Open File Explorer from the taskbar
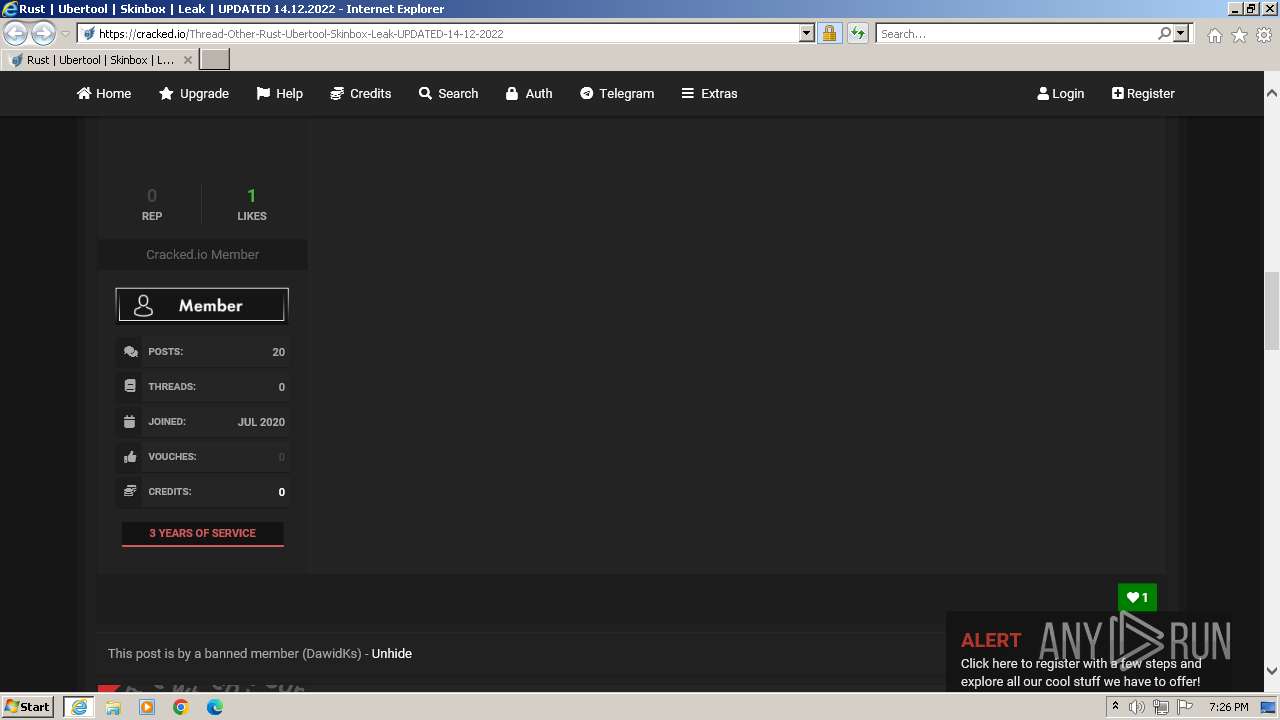Image resolution: width=1280 pixels, height=720 pixels. point(113,707)
